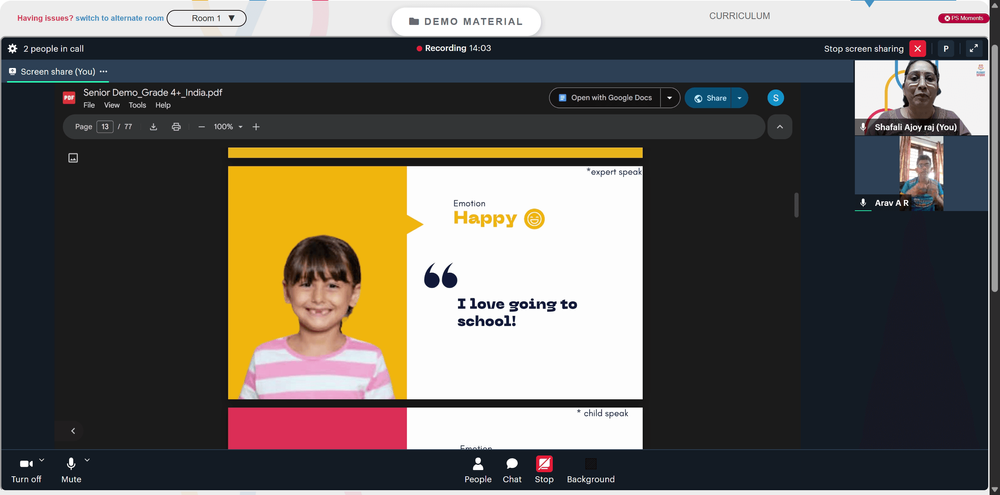
Task: Enter fullscreen mode for the call
Action: tap(973, 48)
